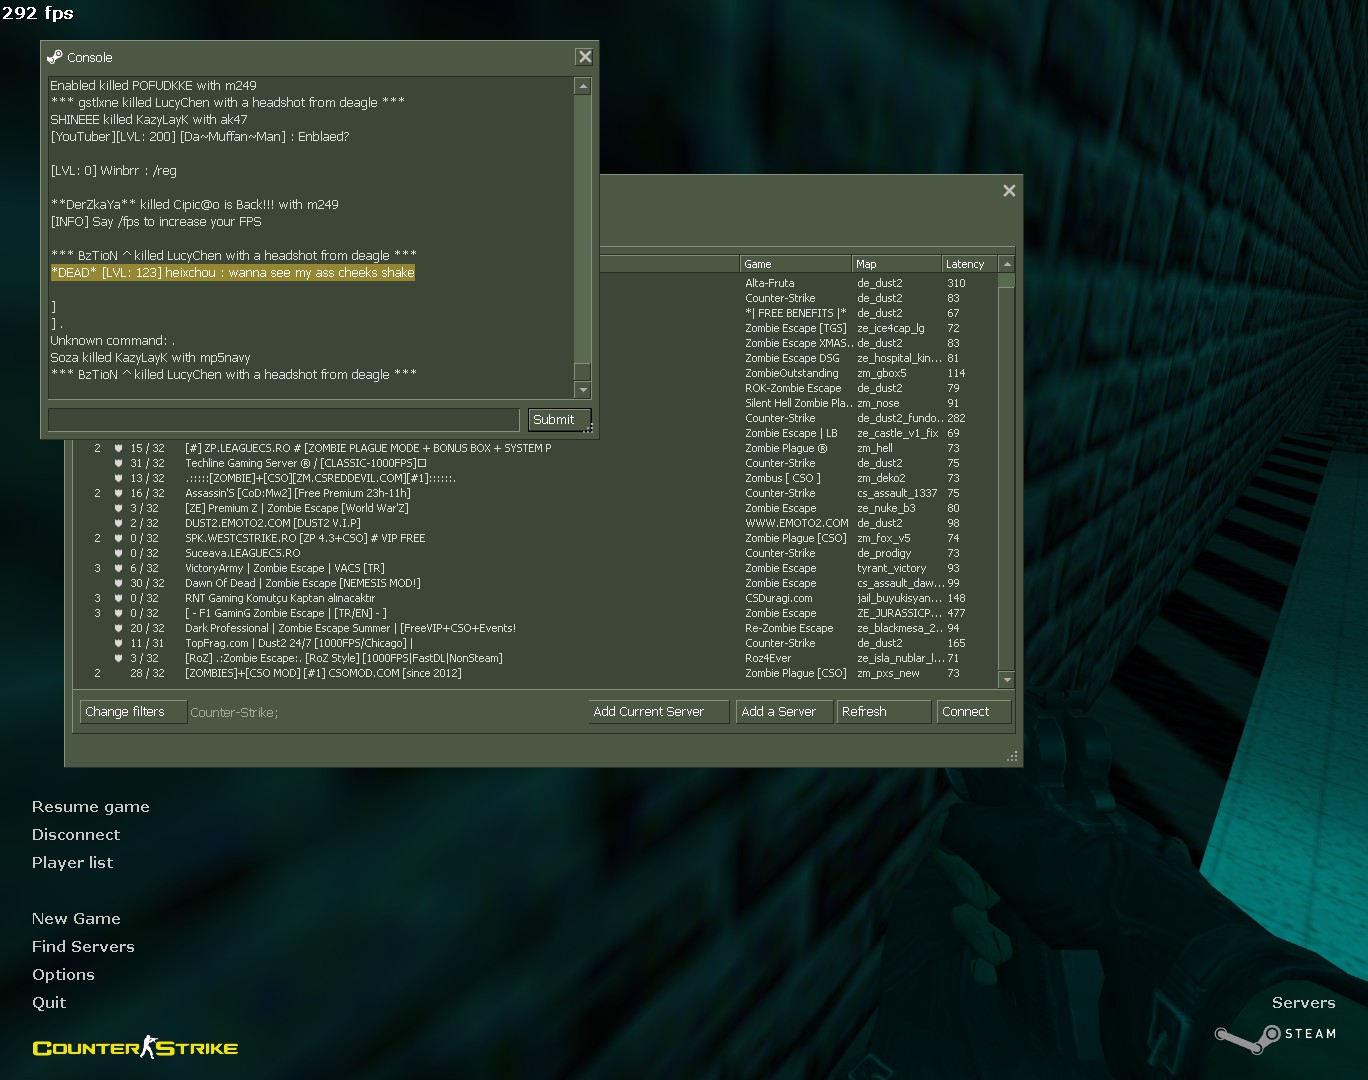Sort the server list by the Map column
This screenshot has height=1080, width=1368.
[x=895, y=264]
